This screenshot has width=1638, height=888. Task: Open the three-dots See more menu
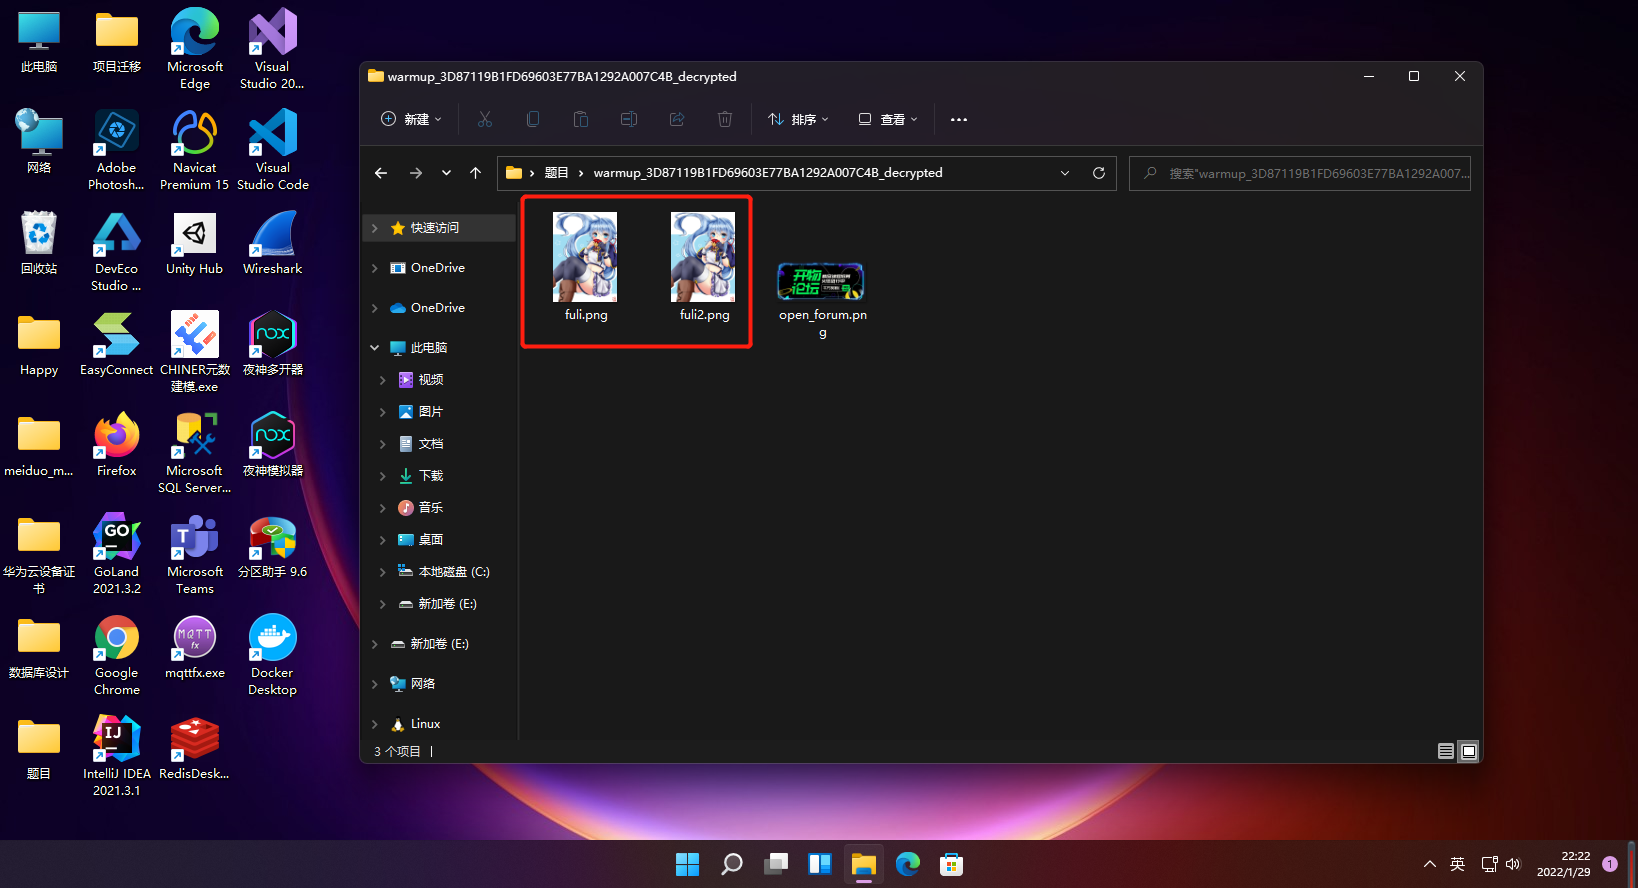[x=959, y=119]
